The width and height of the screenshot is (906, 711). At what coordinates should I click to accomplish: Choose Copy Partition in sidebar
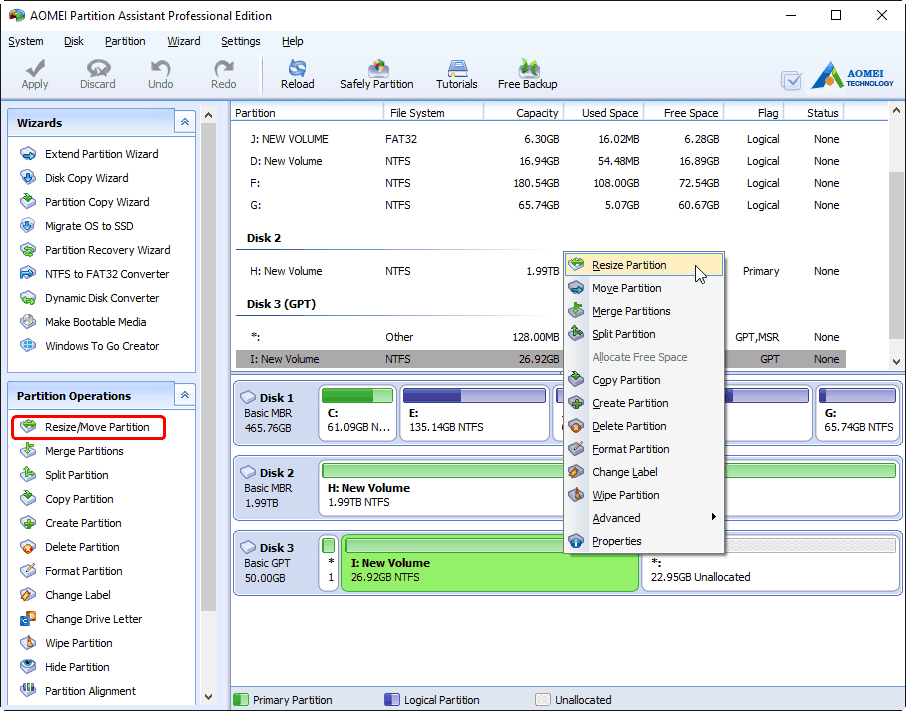[67, 499]
